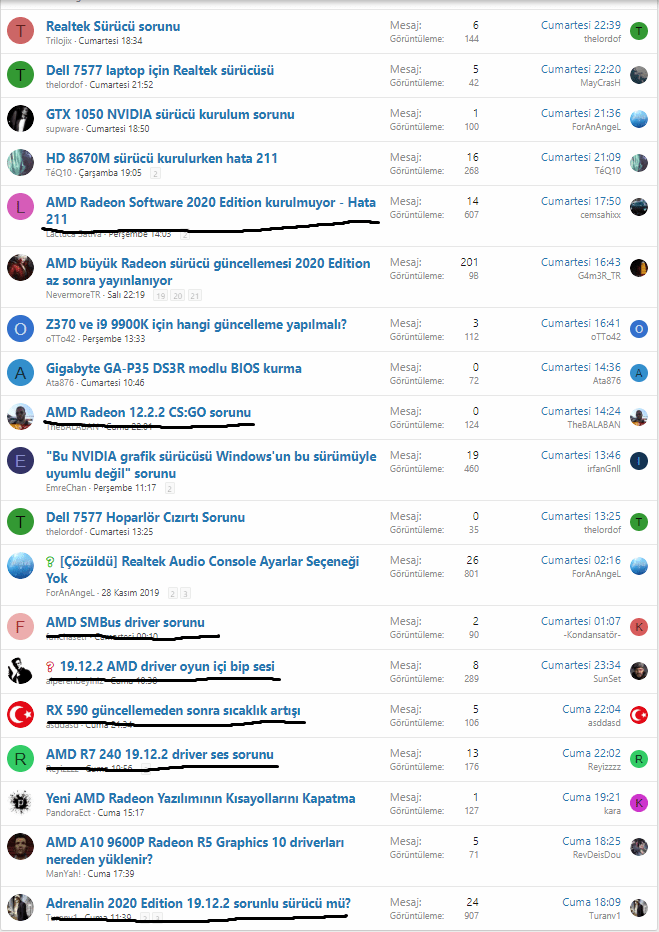Click the starter avatar beside Adrenalin 2020 Edition title
Screen dimensions: 659x932
pyautogui.click(x=20, y=908)
